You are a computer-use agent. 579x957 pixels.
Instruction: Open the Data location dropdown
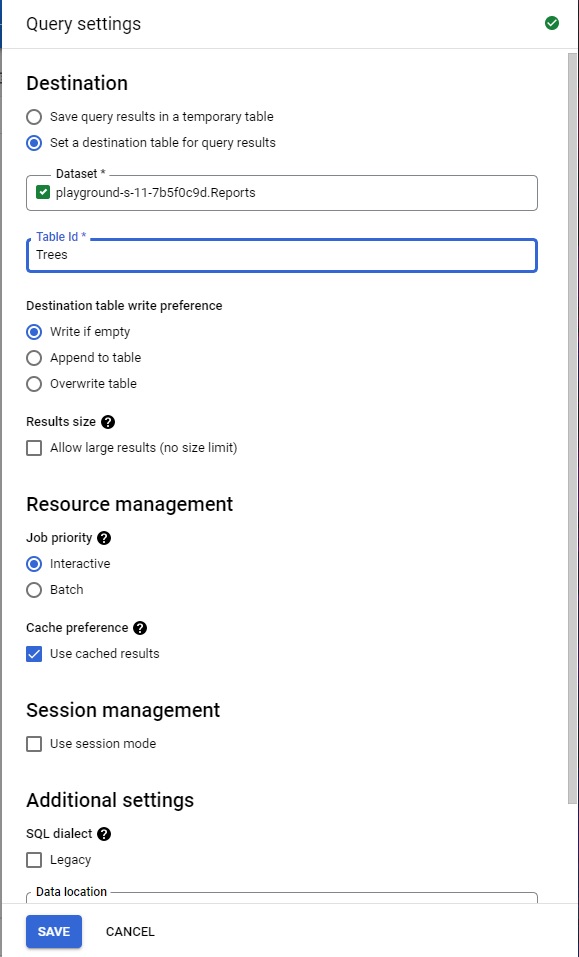pos(282,898)
